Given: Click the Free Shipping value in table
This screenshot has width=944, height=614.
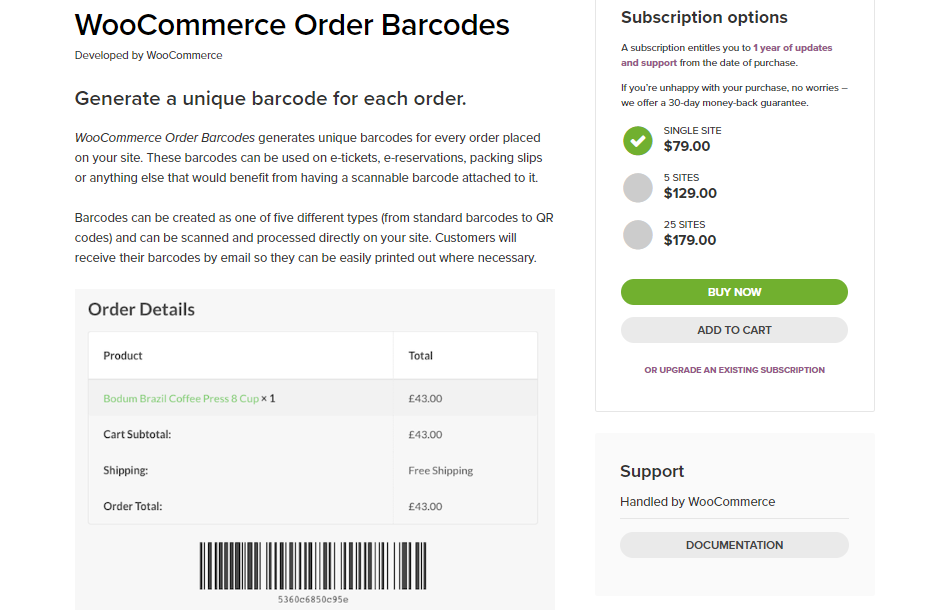Looking at the screenshot, I should tap(441, 470).
